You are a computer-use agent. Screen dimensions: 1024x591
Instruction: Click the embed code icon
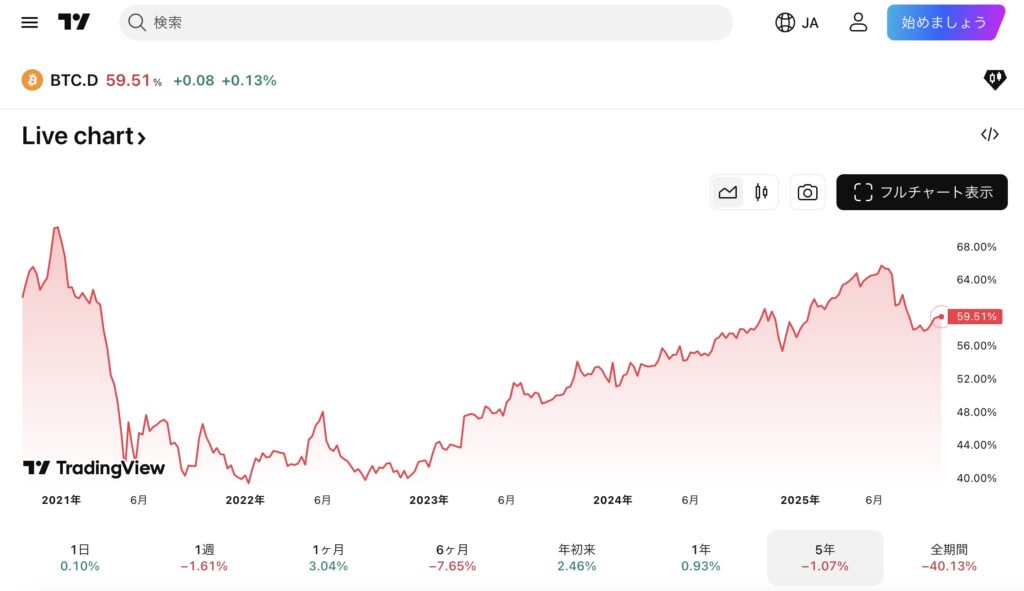click(989, 135)
